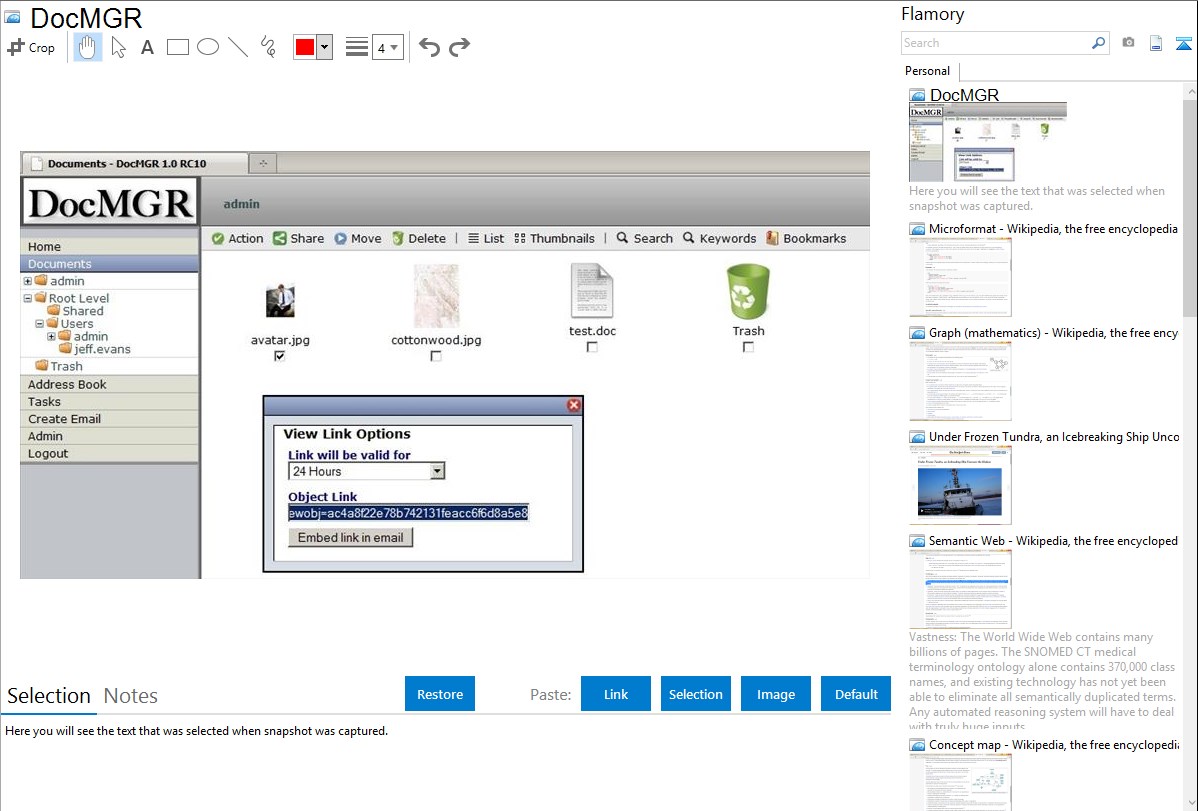Screen dimensions: 1198x811
Task: Close the View Link Options dialog
Action: pos(574,405)
